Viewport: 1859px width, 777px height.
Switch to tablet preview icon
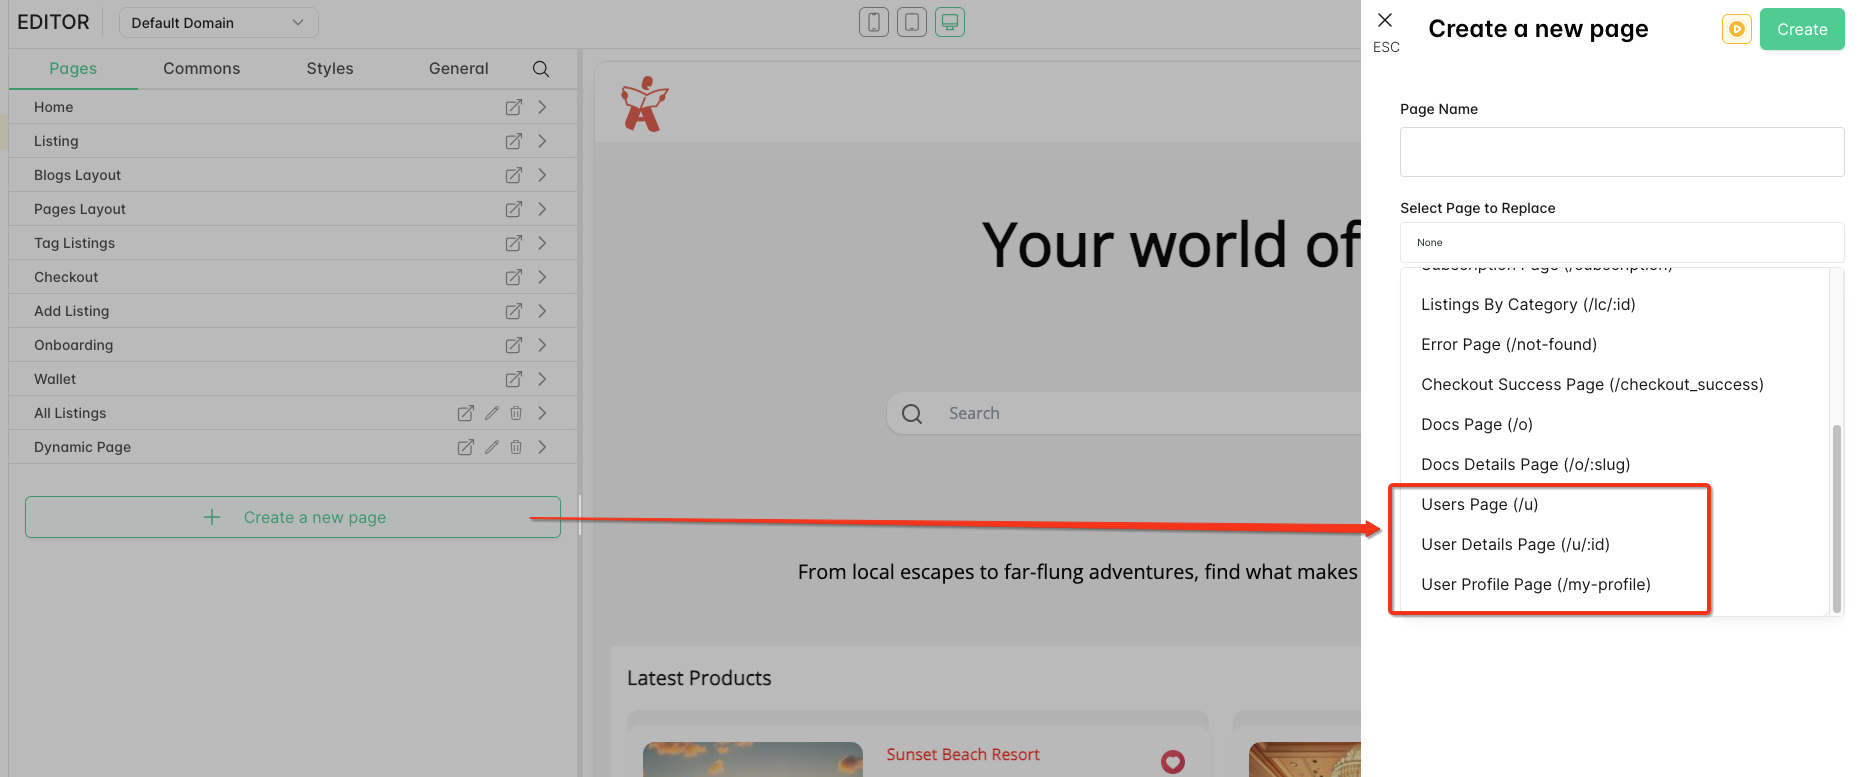pyautogui.click(x=911, y=22)
